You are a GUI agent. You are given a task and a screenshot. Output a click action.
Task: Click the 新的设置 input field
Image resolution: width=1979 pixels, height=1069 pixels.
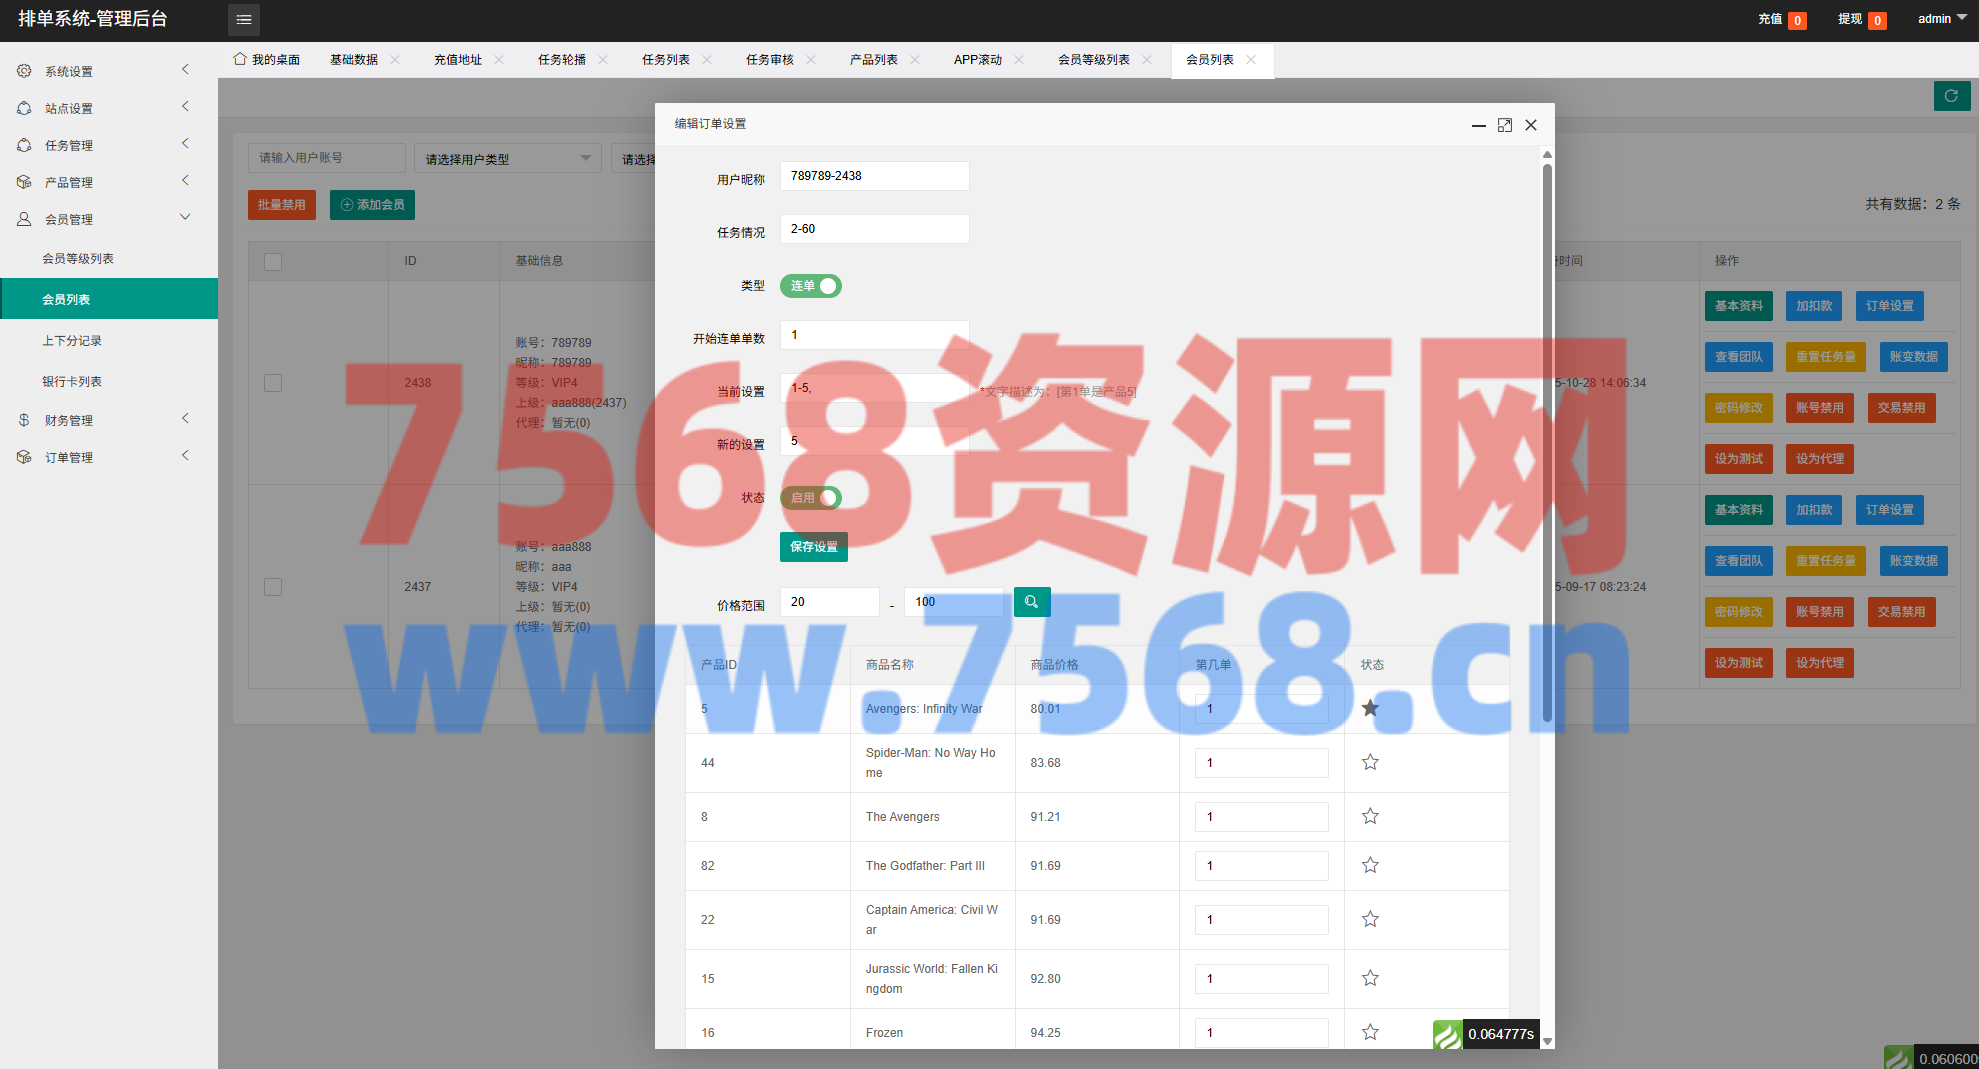(874, 441)
